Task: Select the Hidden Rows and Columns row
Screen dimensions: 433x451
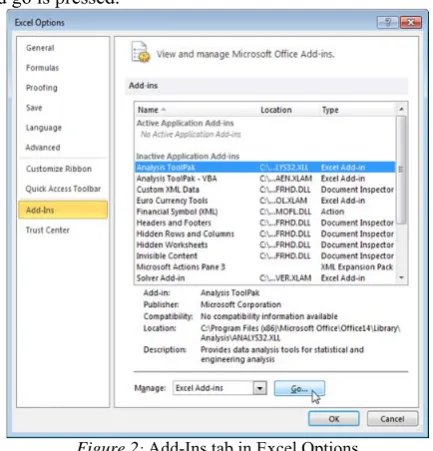Action: 265,234
